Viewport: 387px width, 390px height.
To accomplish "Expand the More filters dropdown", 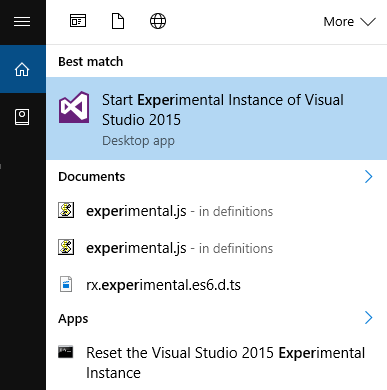I will point(349,22).
